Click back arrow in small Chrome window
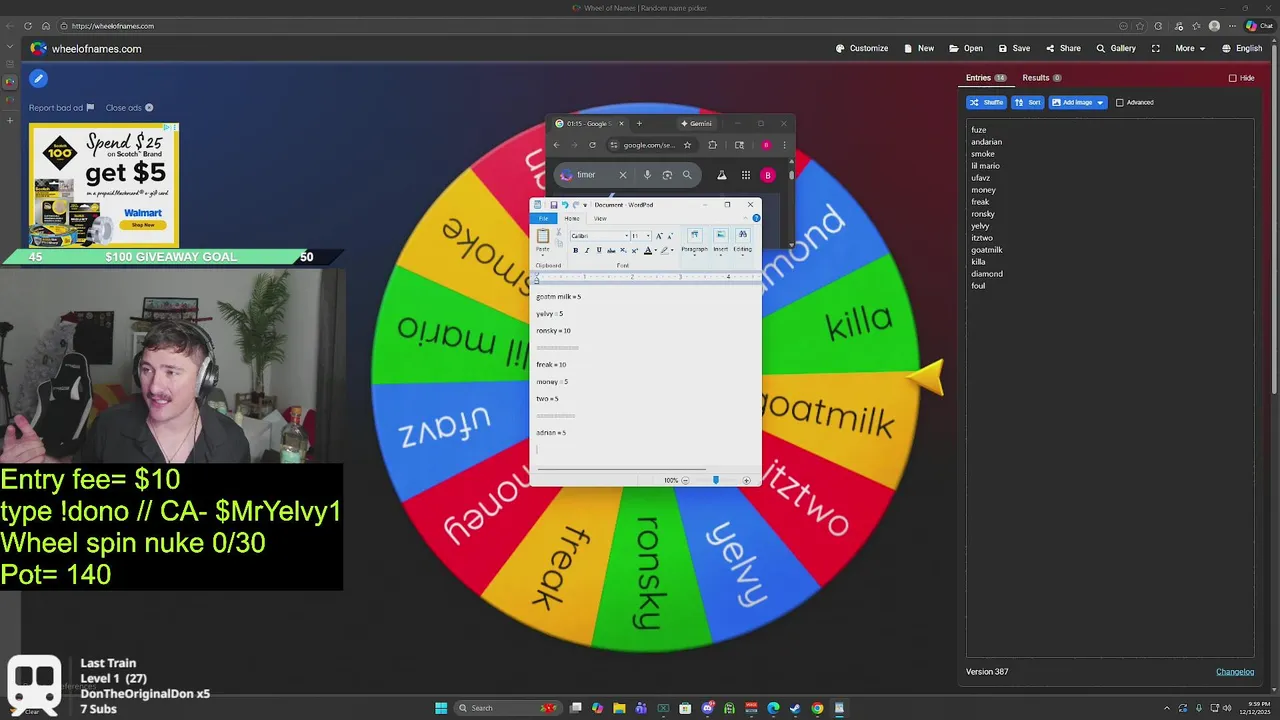Screen dimensions: 1280x720 pyautogui.click(x=557, y=145)
